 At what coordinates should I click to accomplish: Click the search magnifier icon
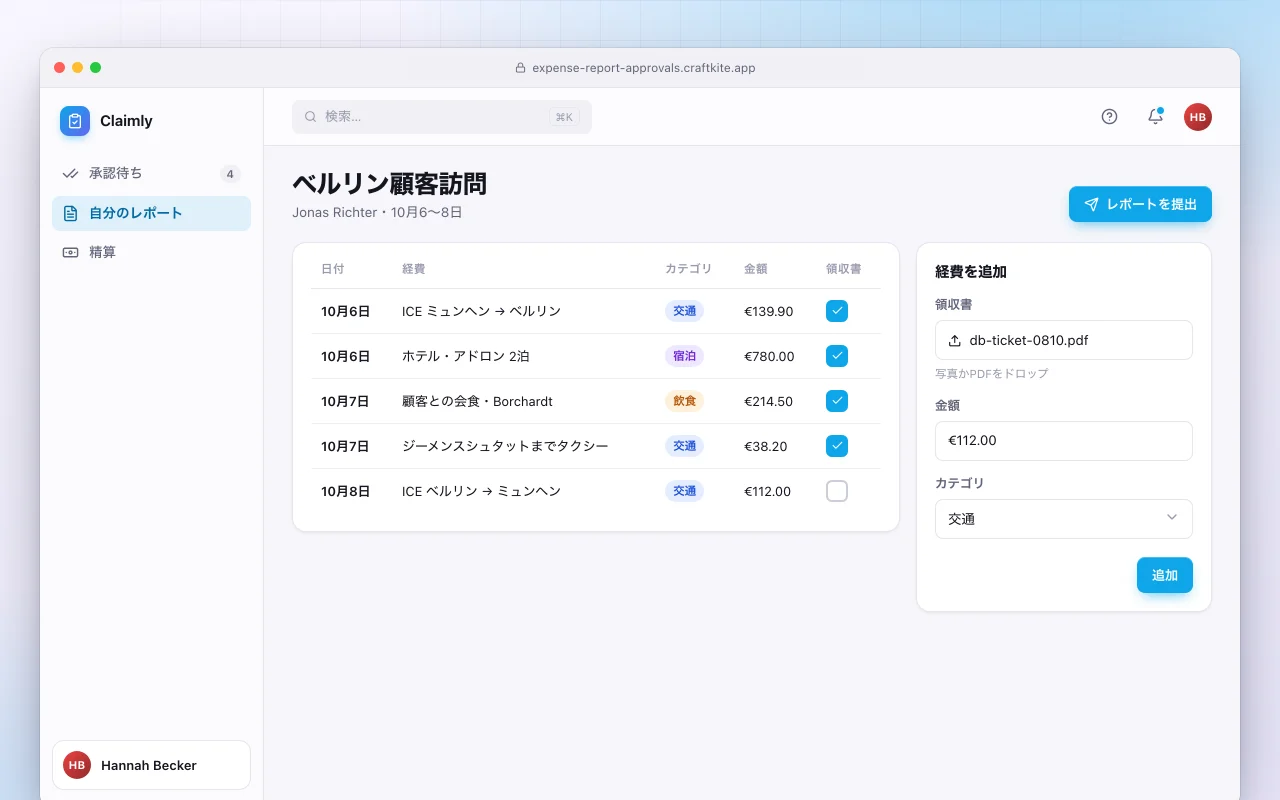[311, 117]
